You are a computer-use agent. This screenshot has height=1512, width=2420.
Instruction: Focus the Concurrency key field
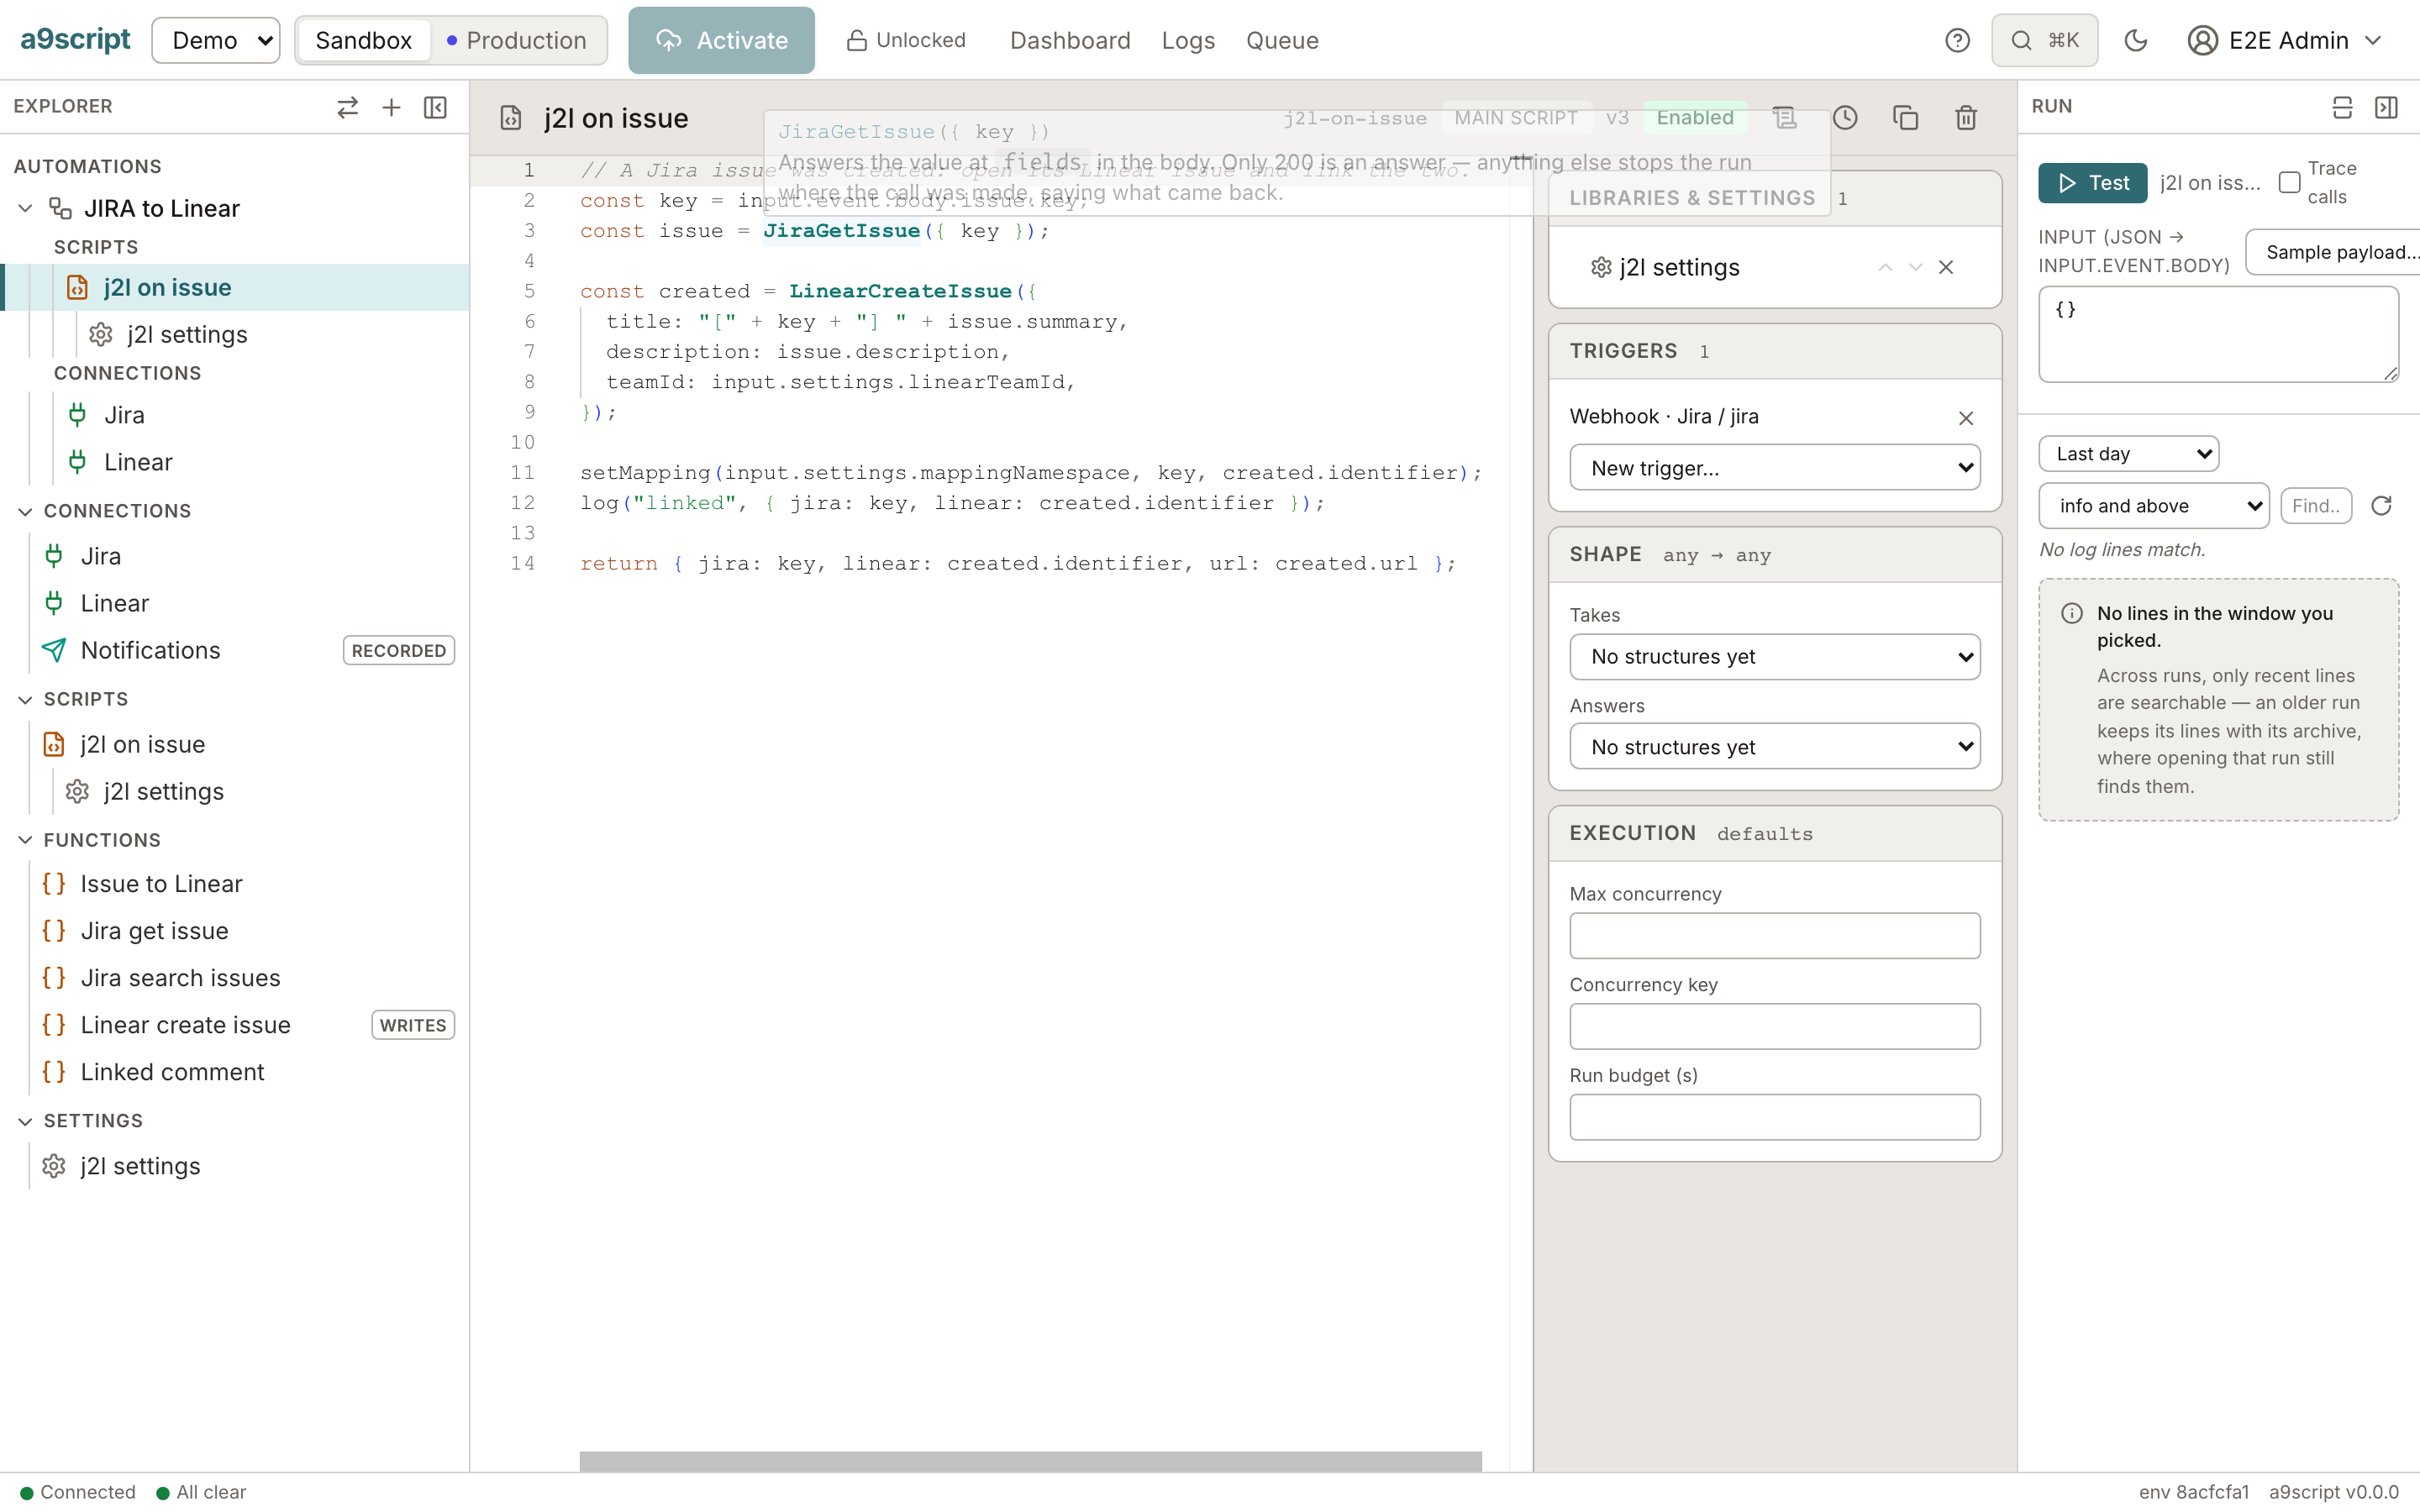tap(1774, 1026)
